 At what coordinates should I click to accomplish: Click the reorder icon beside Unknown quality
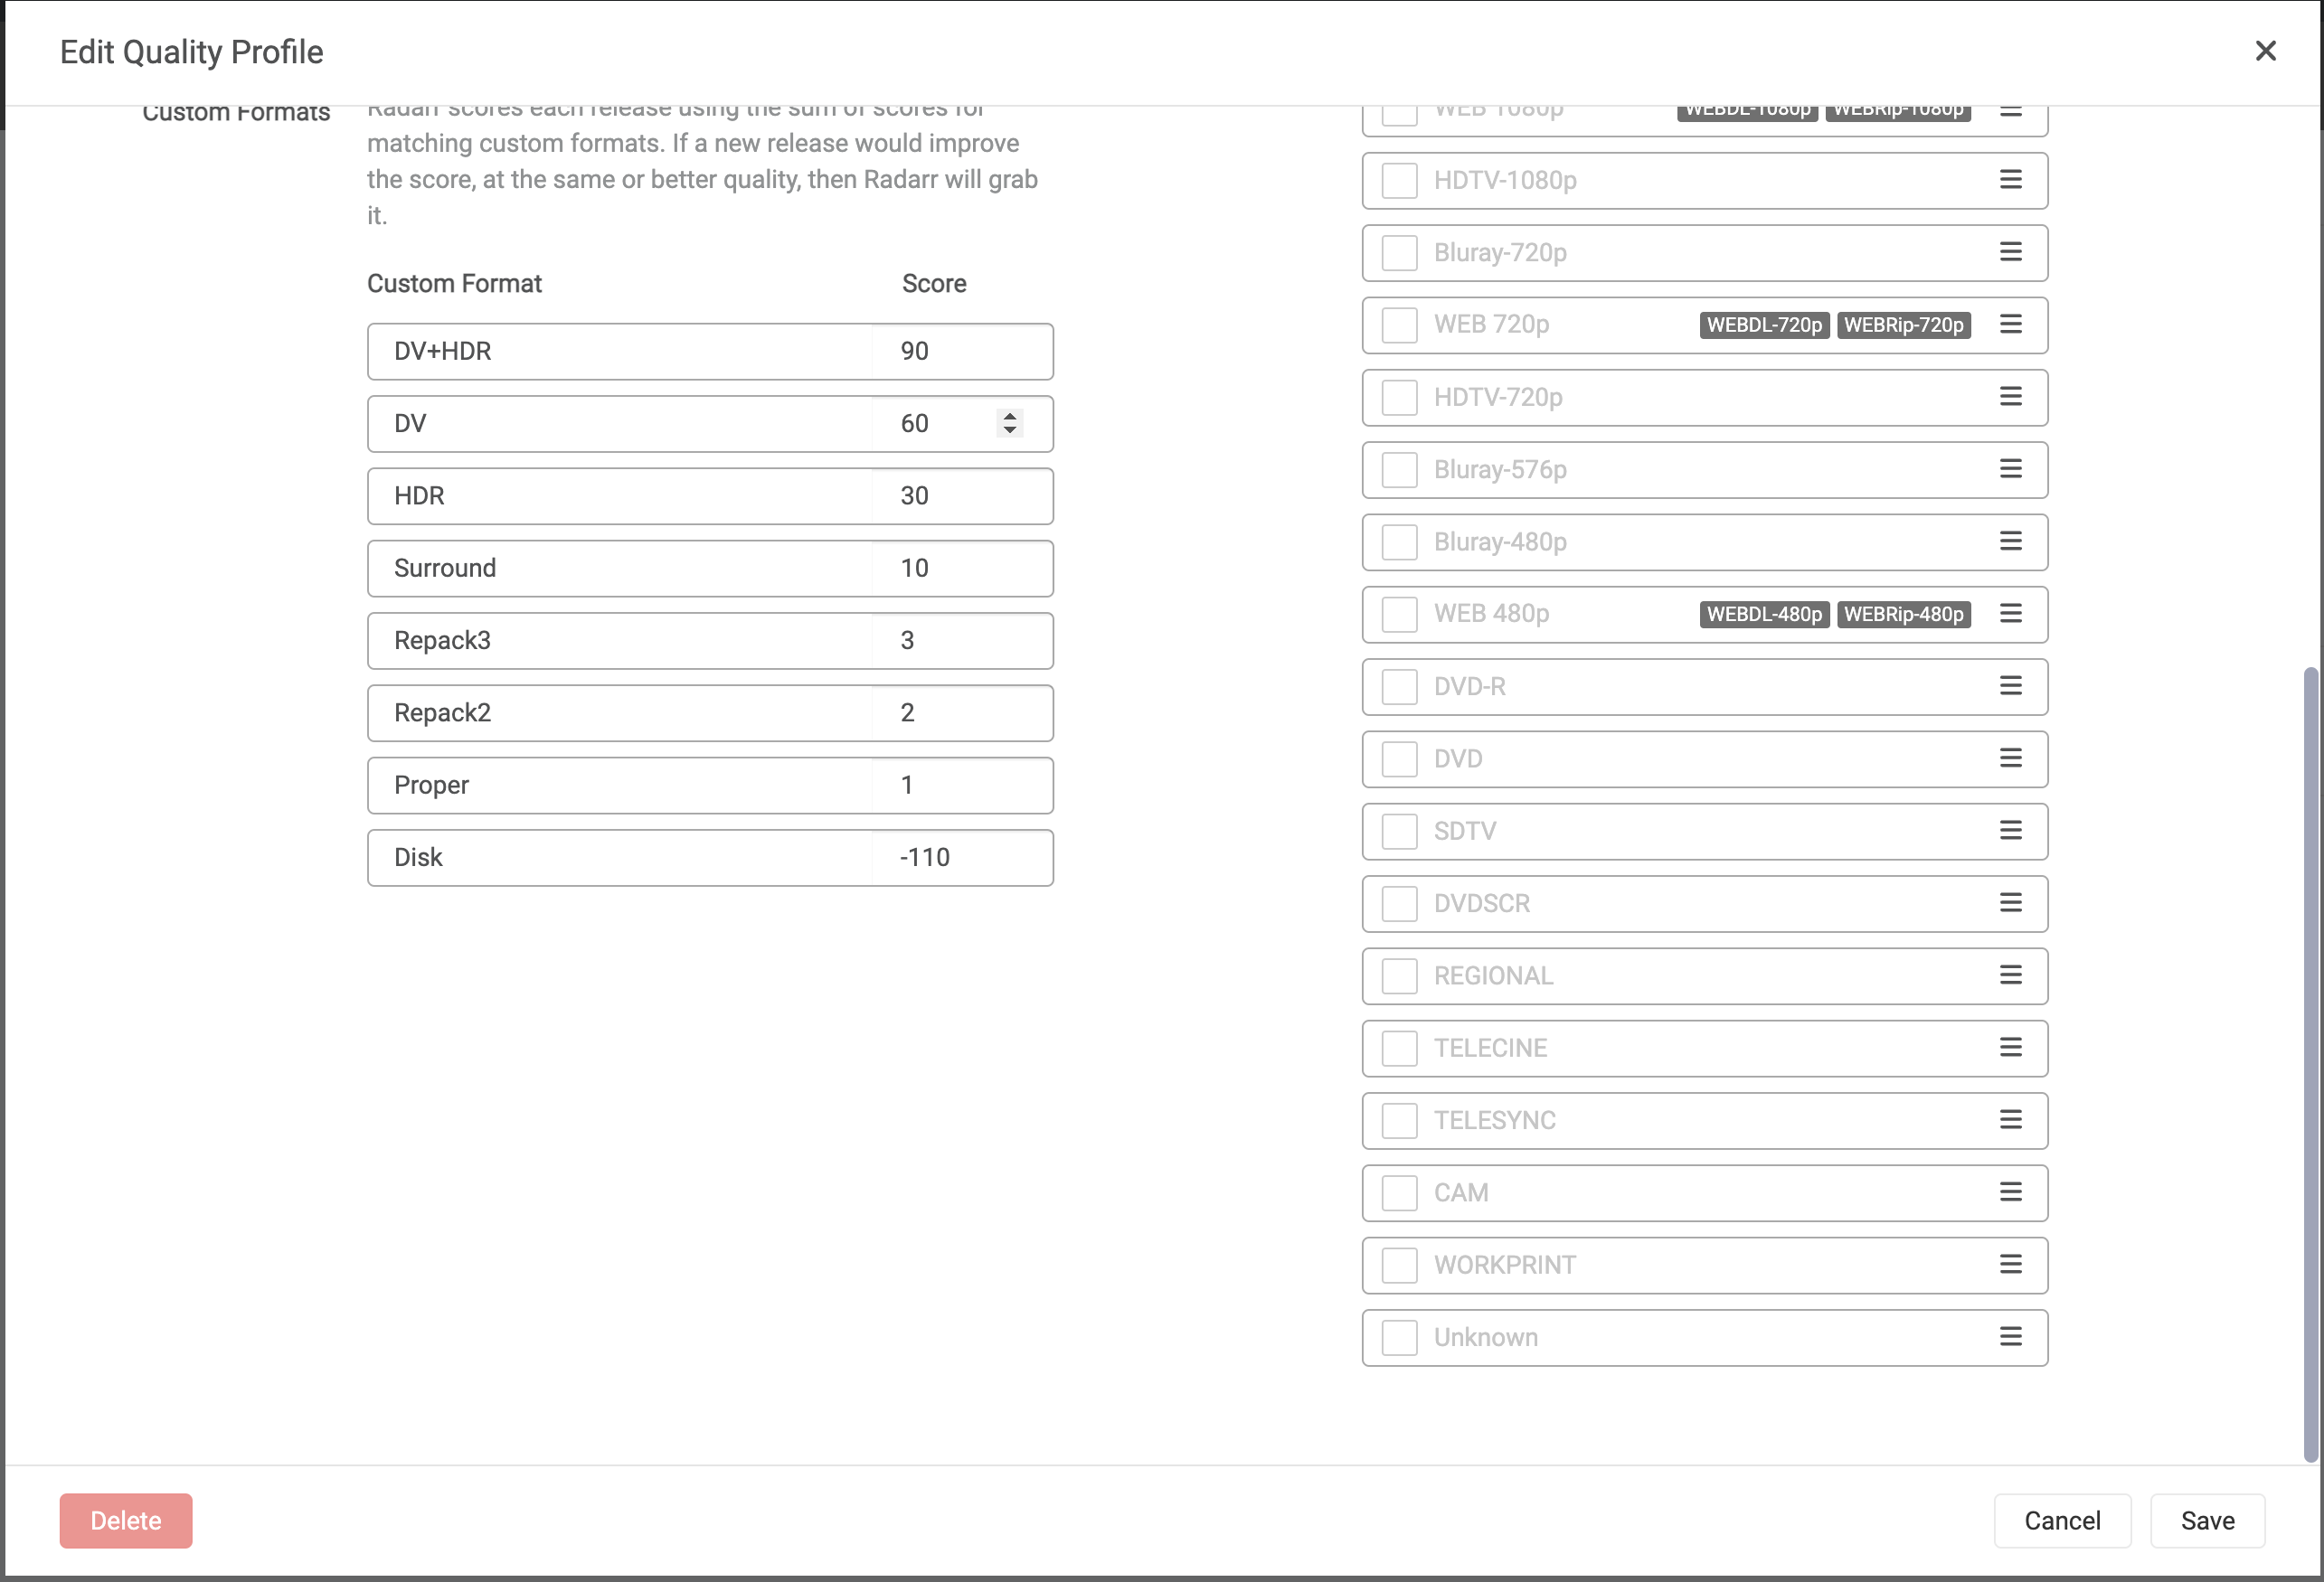(x=2011, y=1337)
